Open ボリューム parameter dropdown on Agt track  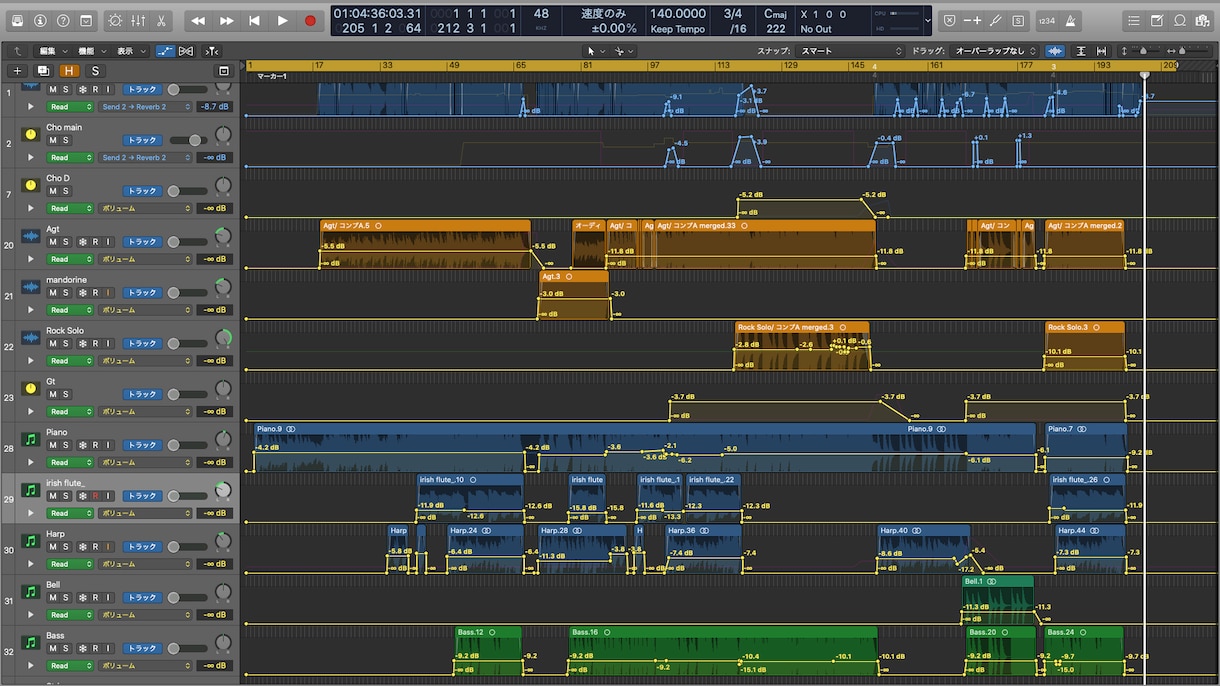(145, 259)
